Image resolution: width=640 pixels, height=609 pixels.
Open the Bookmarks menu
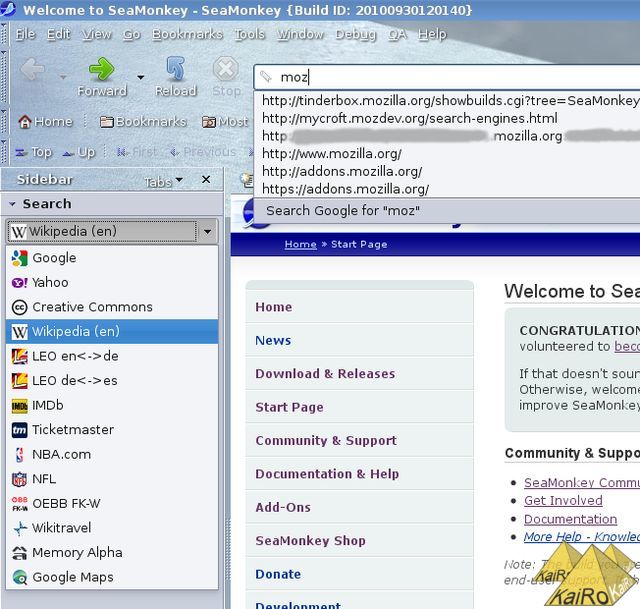(187, 34)
